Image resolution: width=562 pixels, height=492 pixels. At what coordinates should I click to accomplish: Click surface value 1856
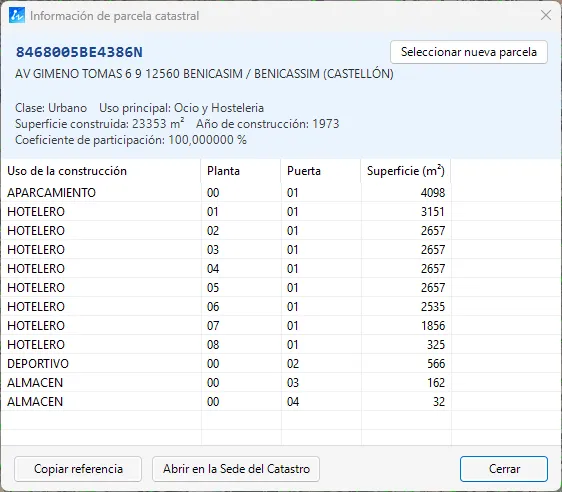(x=433, y=326)
